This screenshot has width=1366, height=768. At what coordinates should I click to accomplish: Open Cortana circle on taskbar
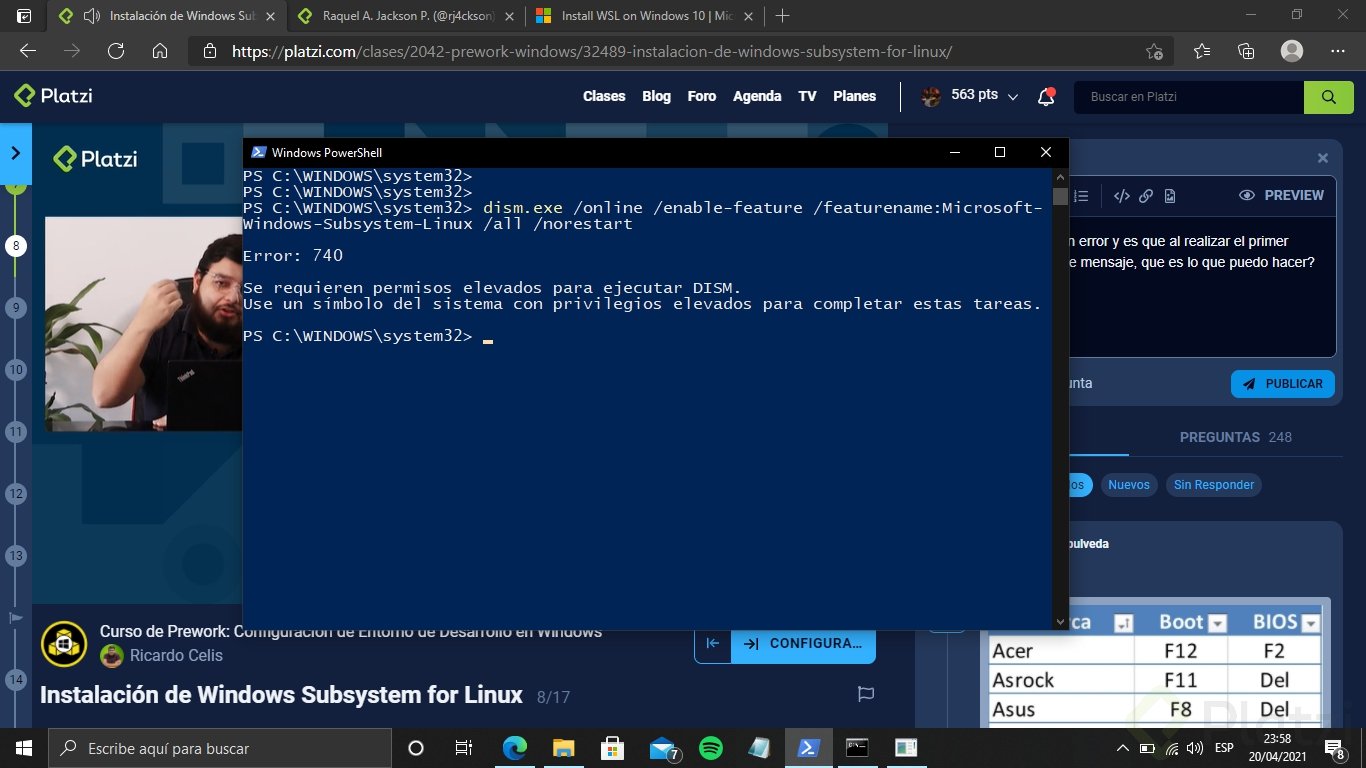point(416,748)
